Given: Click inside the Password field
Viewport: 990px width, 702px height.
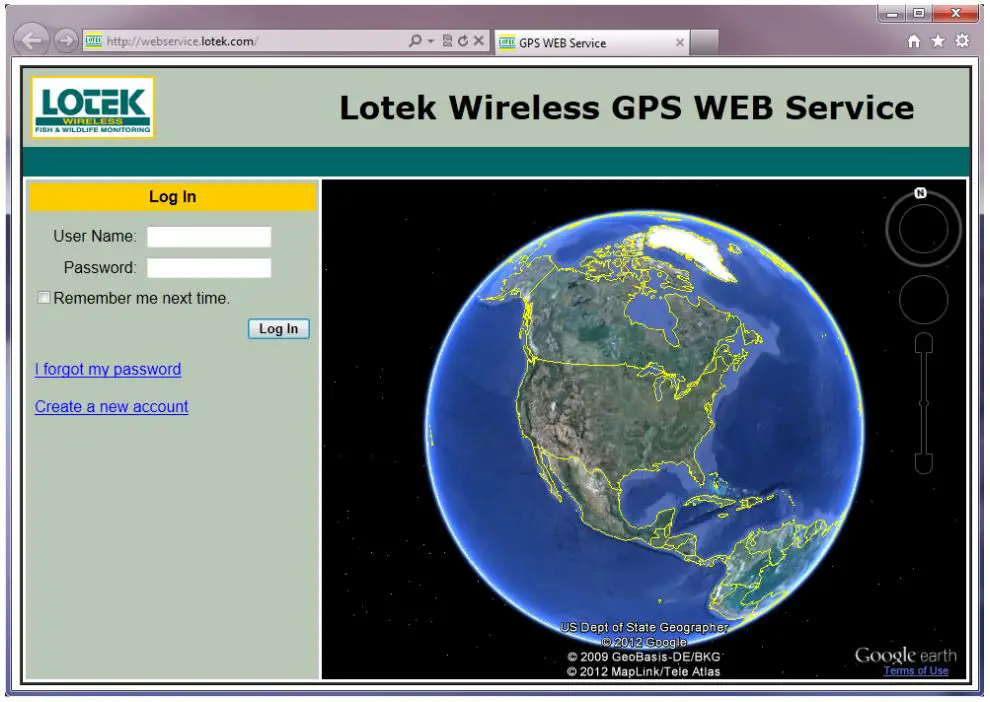Looking at the screenshot, I should point(208,267).
